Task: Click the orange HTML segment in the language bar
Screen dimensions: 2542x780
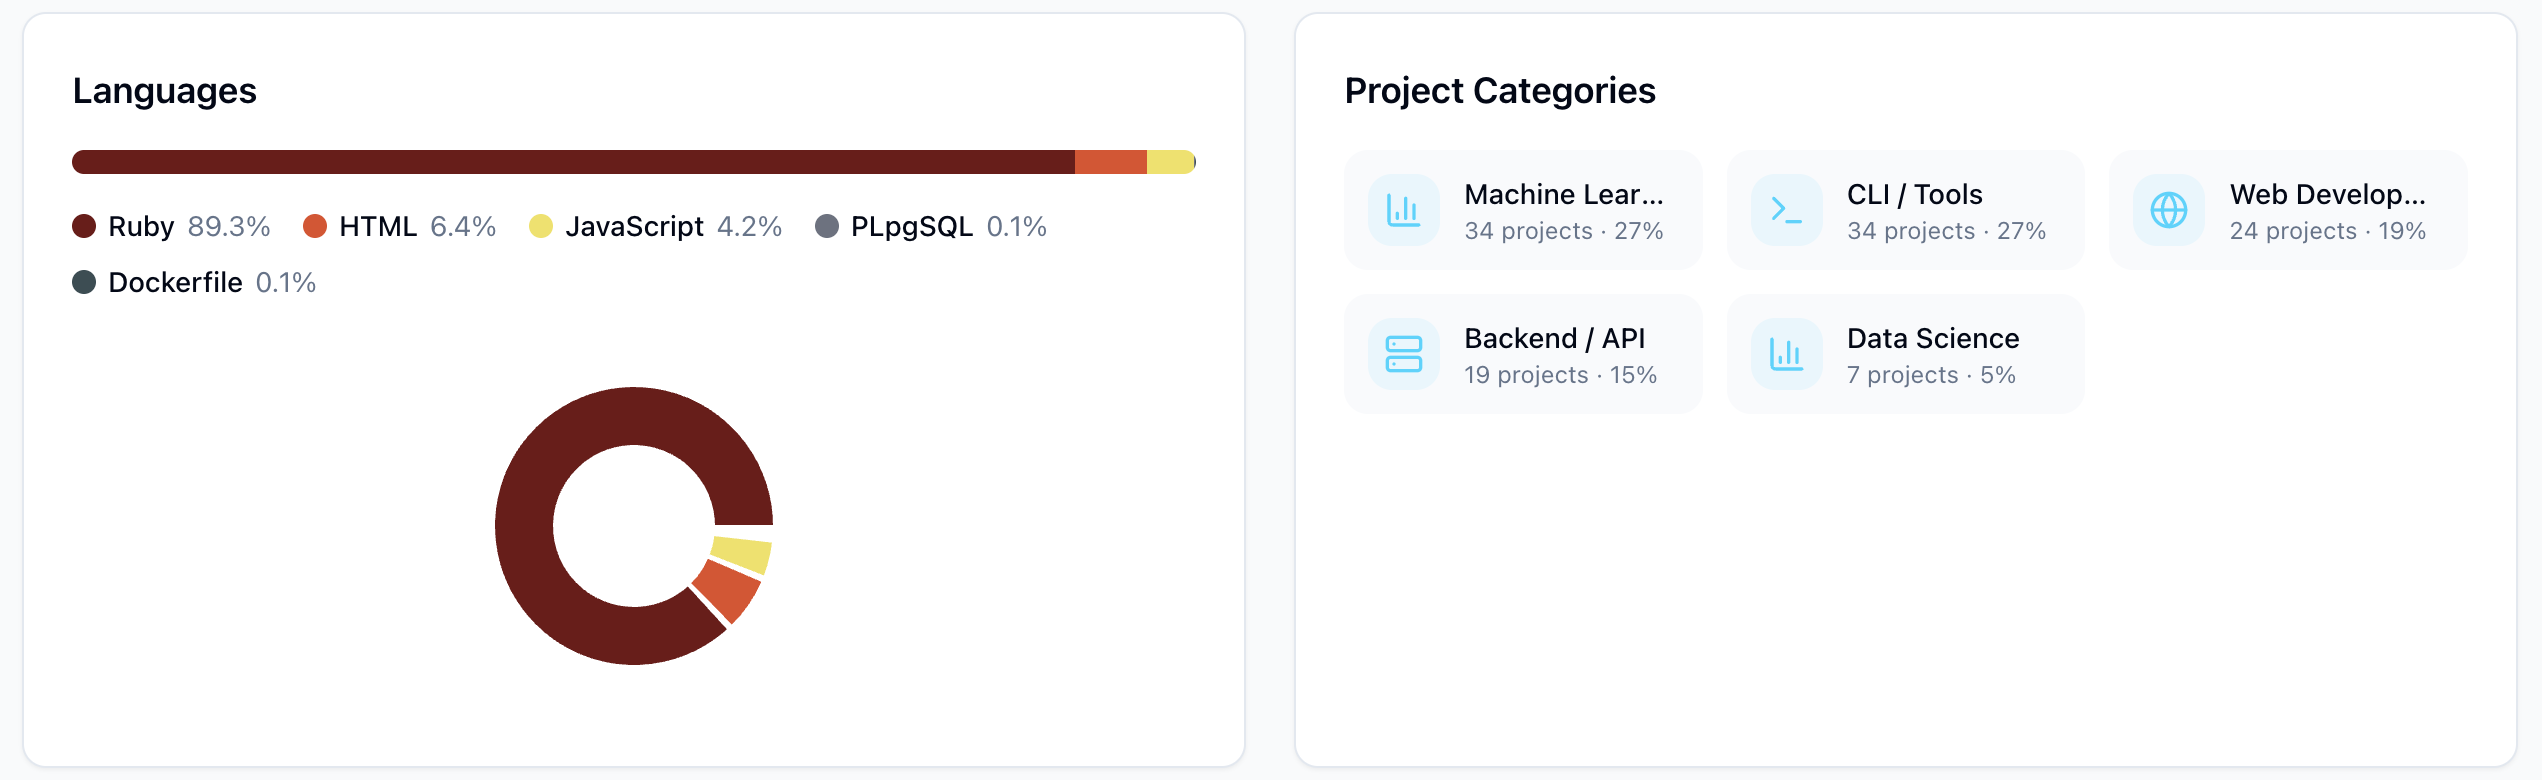Action: click(x=1110, y=162)
